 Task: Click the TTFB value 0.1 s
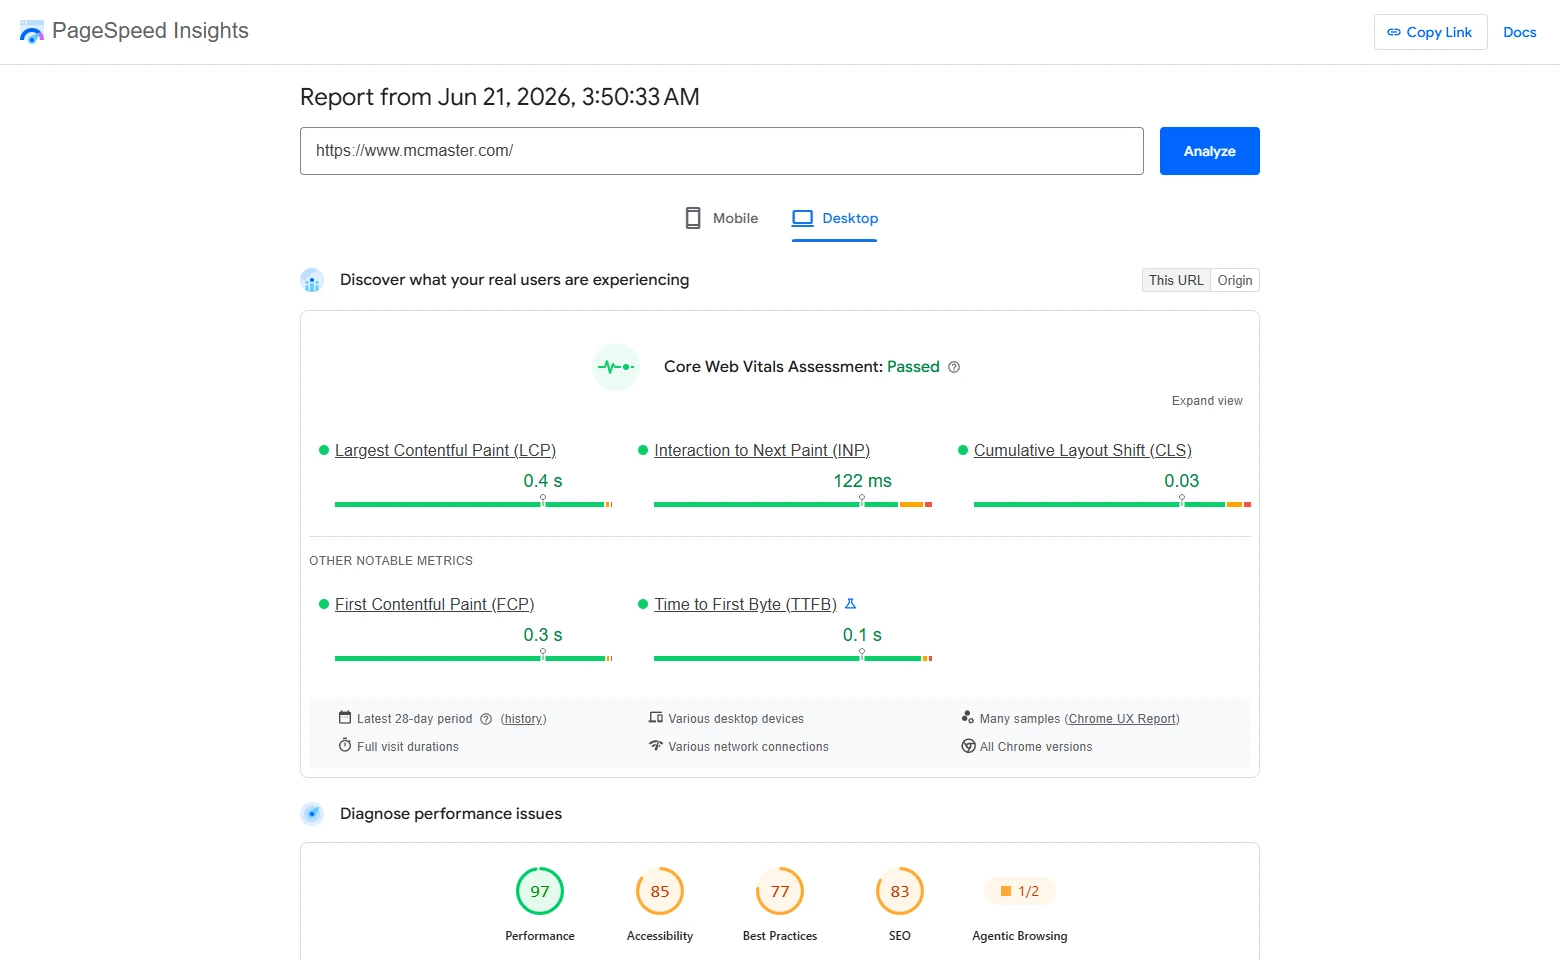(862, 635)
